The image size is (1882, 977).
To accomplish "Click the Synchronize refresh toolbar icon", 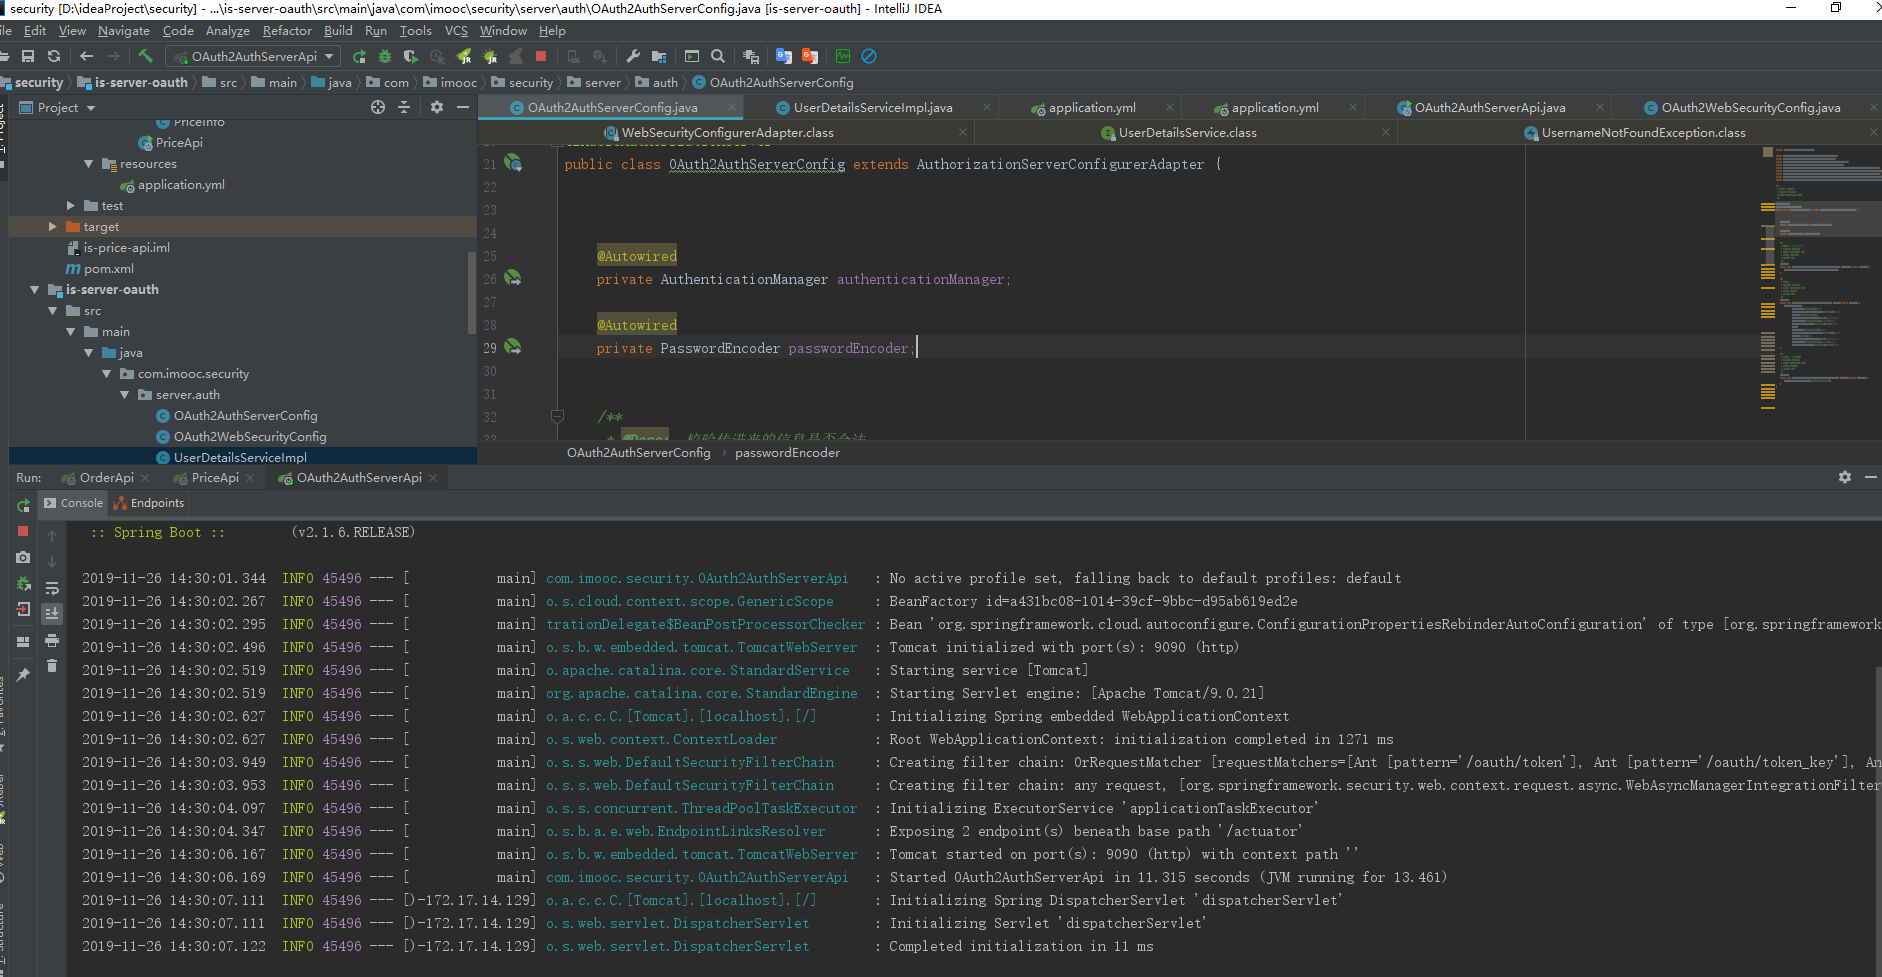I will [54, 56].
